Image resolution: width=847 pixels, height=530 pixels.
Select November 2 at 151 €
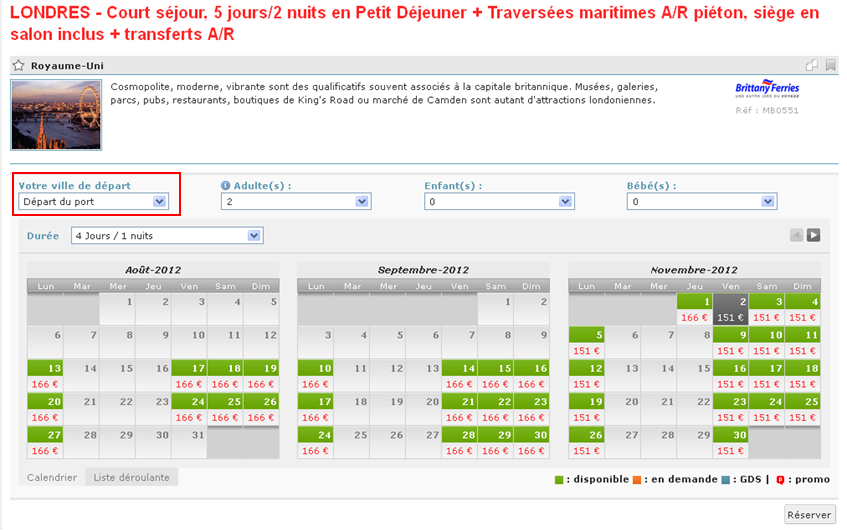pos(729,309)
